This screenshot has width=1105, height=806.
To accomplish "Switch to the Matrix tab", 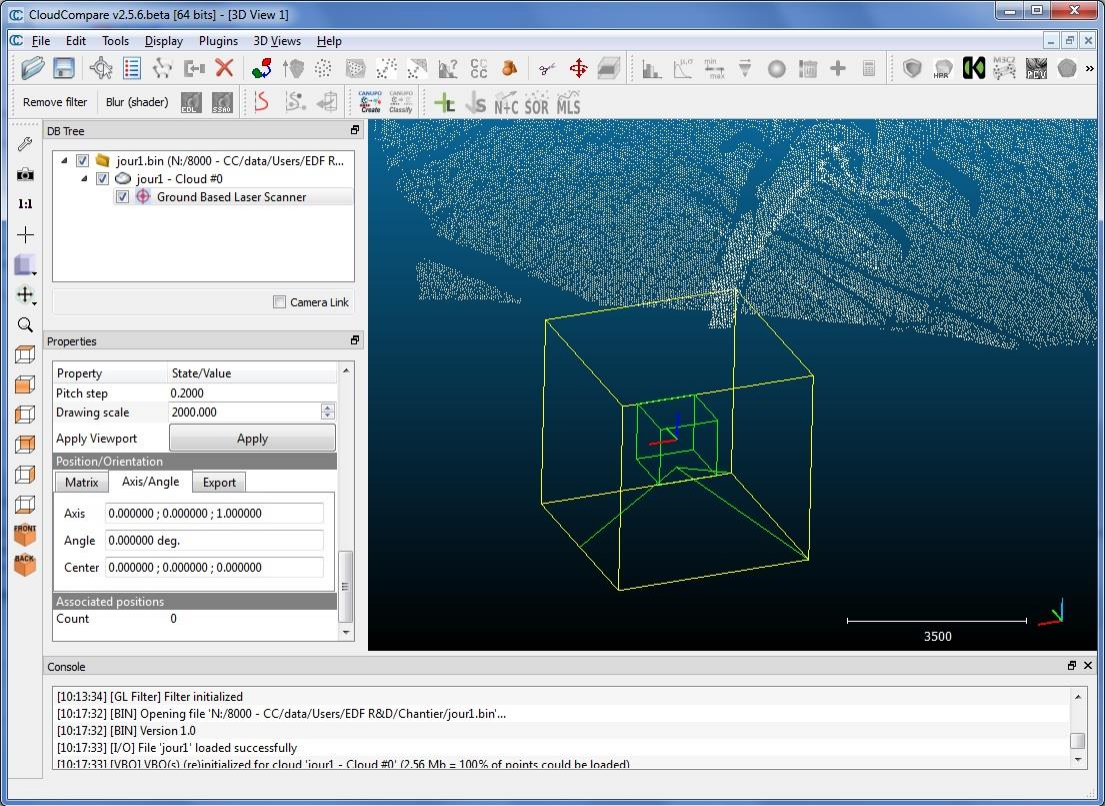I will [82, 483].
